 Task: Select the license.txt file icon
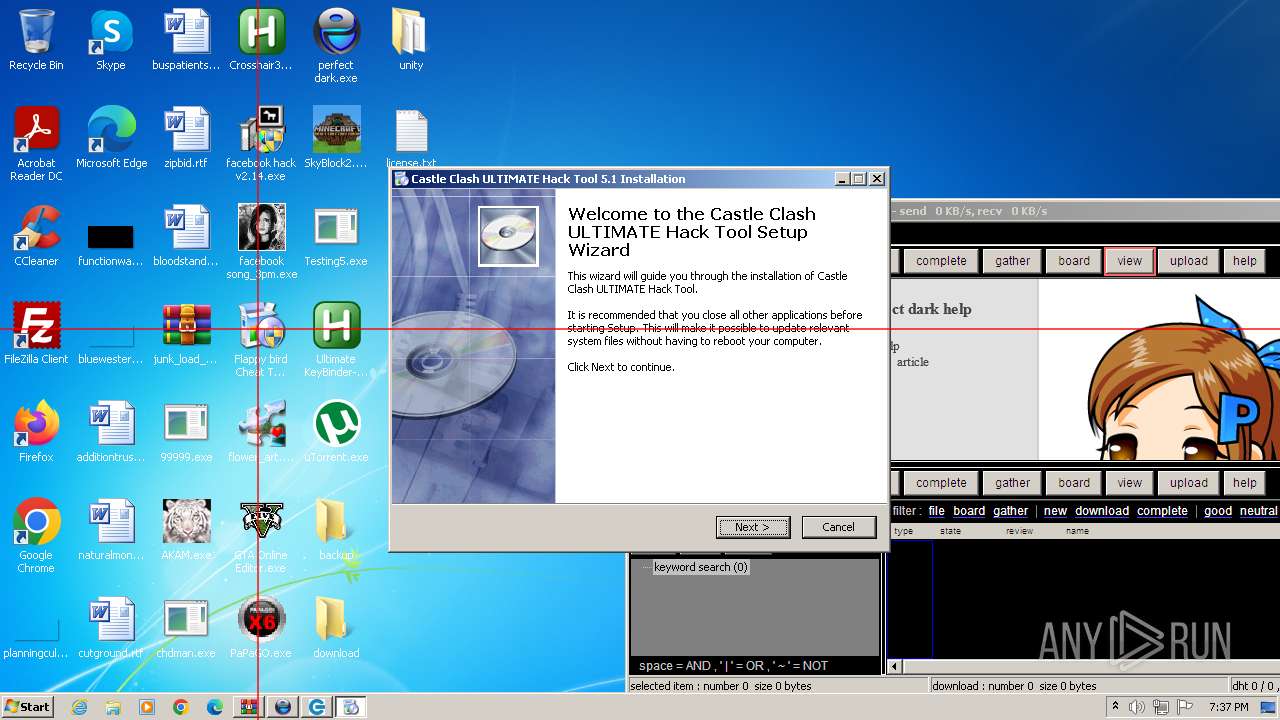411,139
